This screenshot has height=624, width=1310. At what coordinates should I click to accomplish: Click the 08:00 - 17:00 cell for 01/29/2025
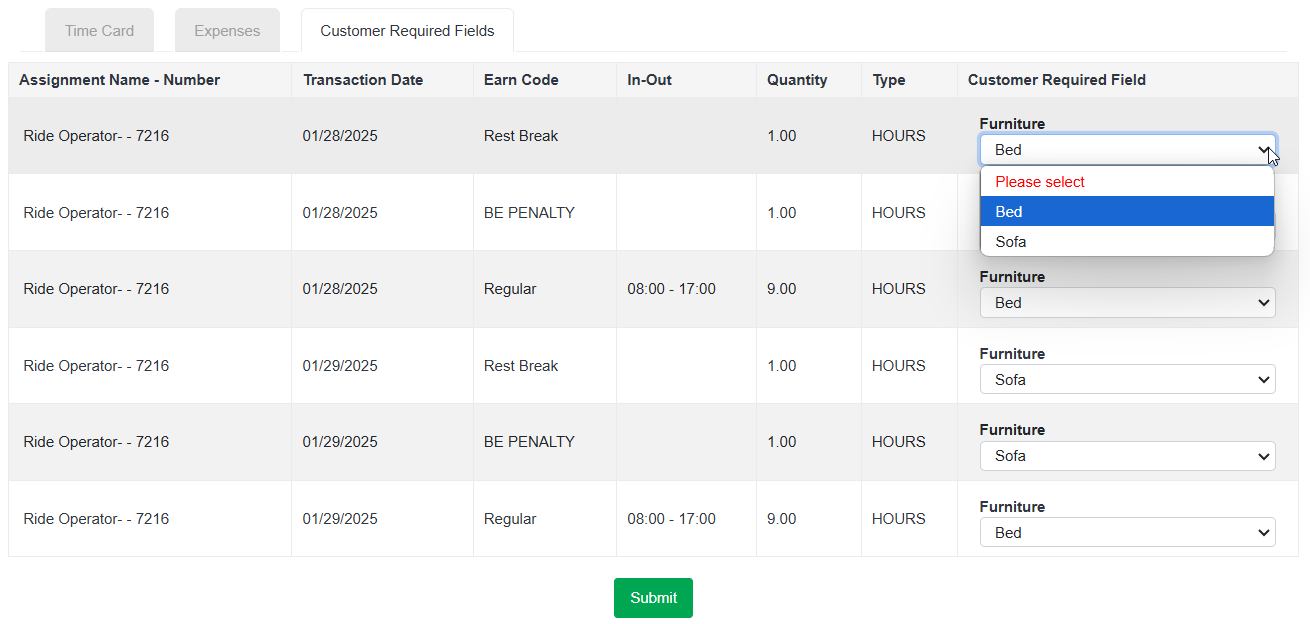click(671, 519)
